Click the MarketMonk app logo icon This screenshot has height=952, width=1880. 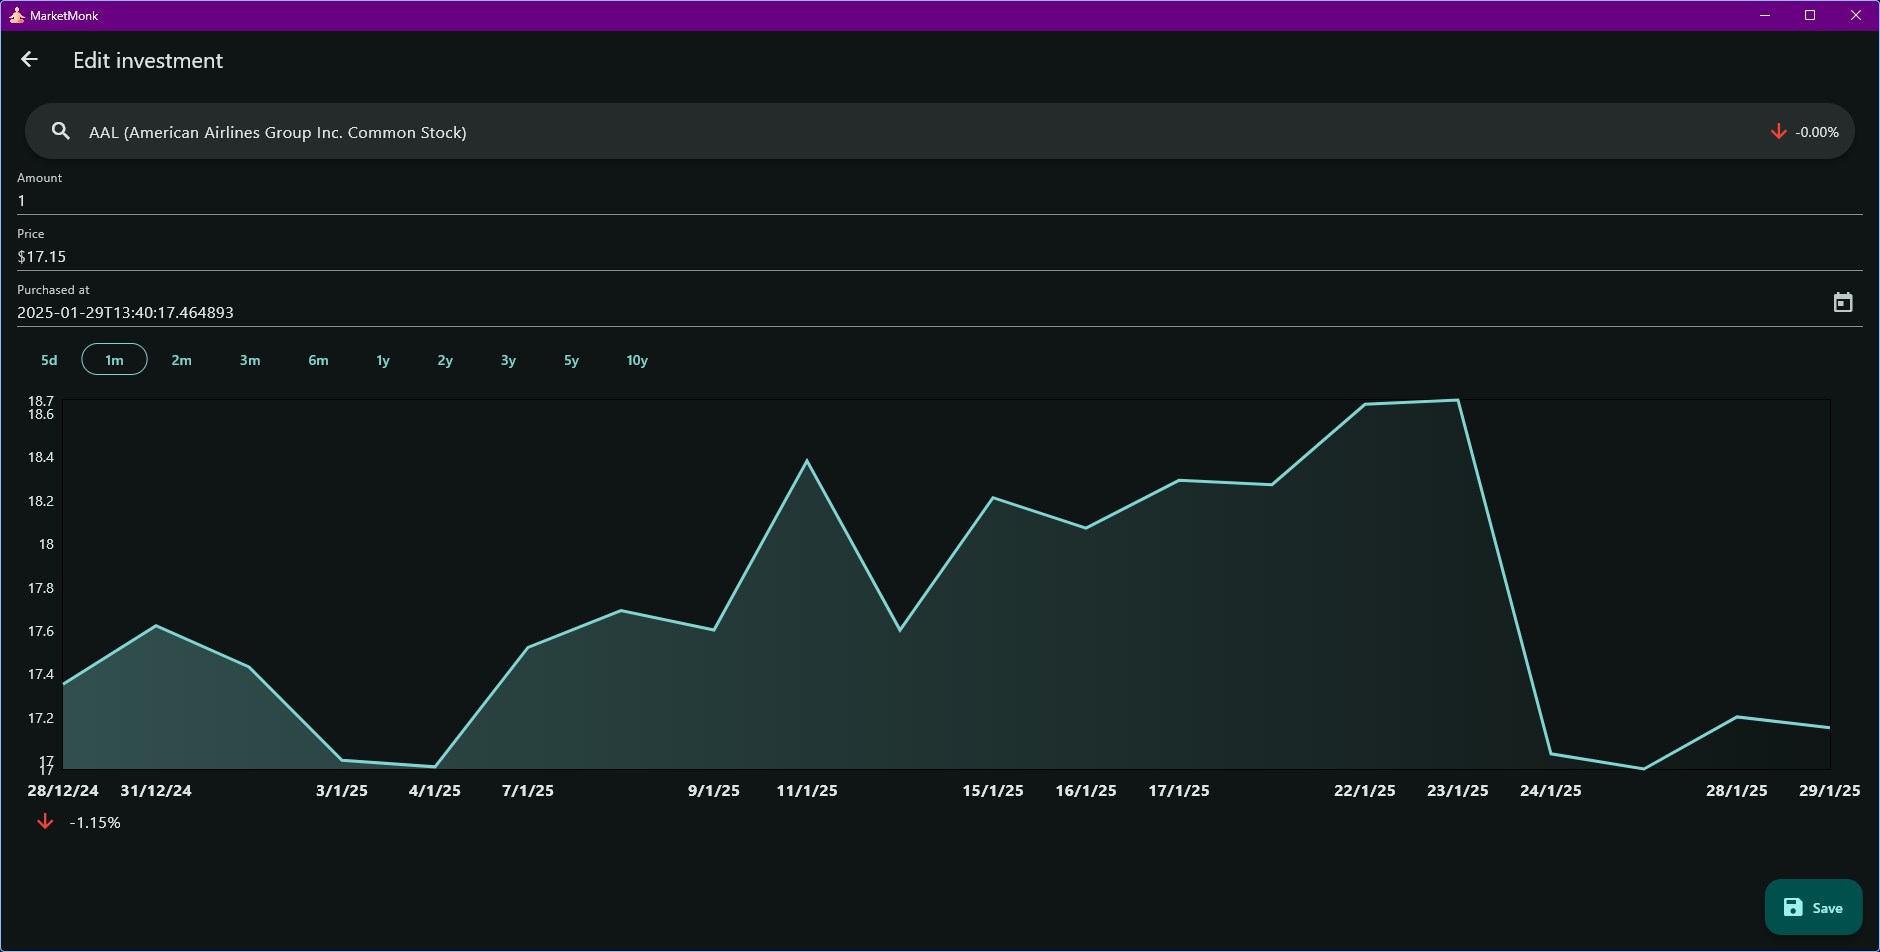[16, 15]
